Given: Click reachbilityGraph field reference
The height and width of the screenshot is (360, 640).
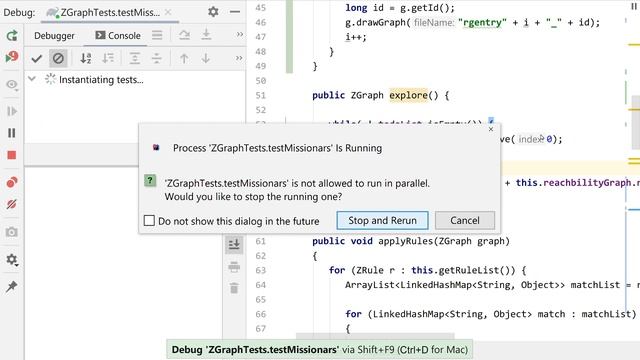Looking at the screenshot, I should click(x=587, y=182).
